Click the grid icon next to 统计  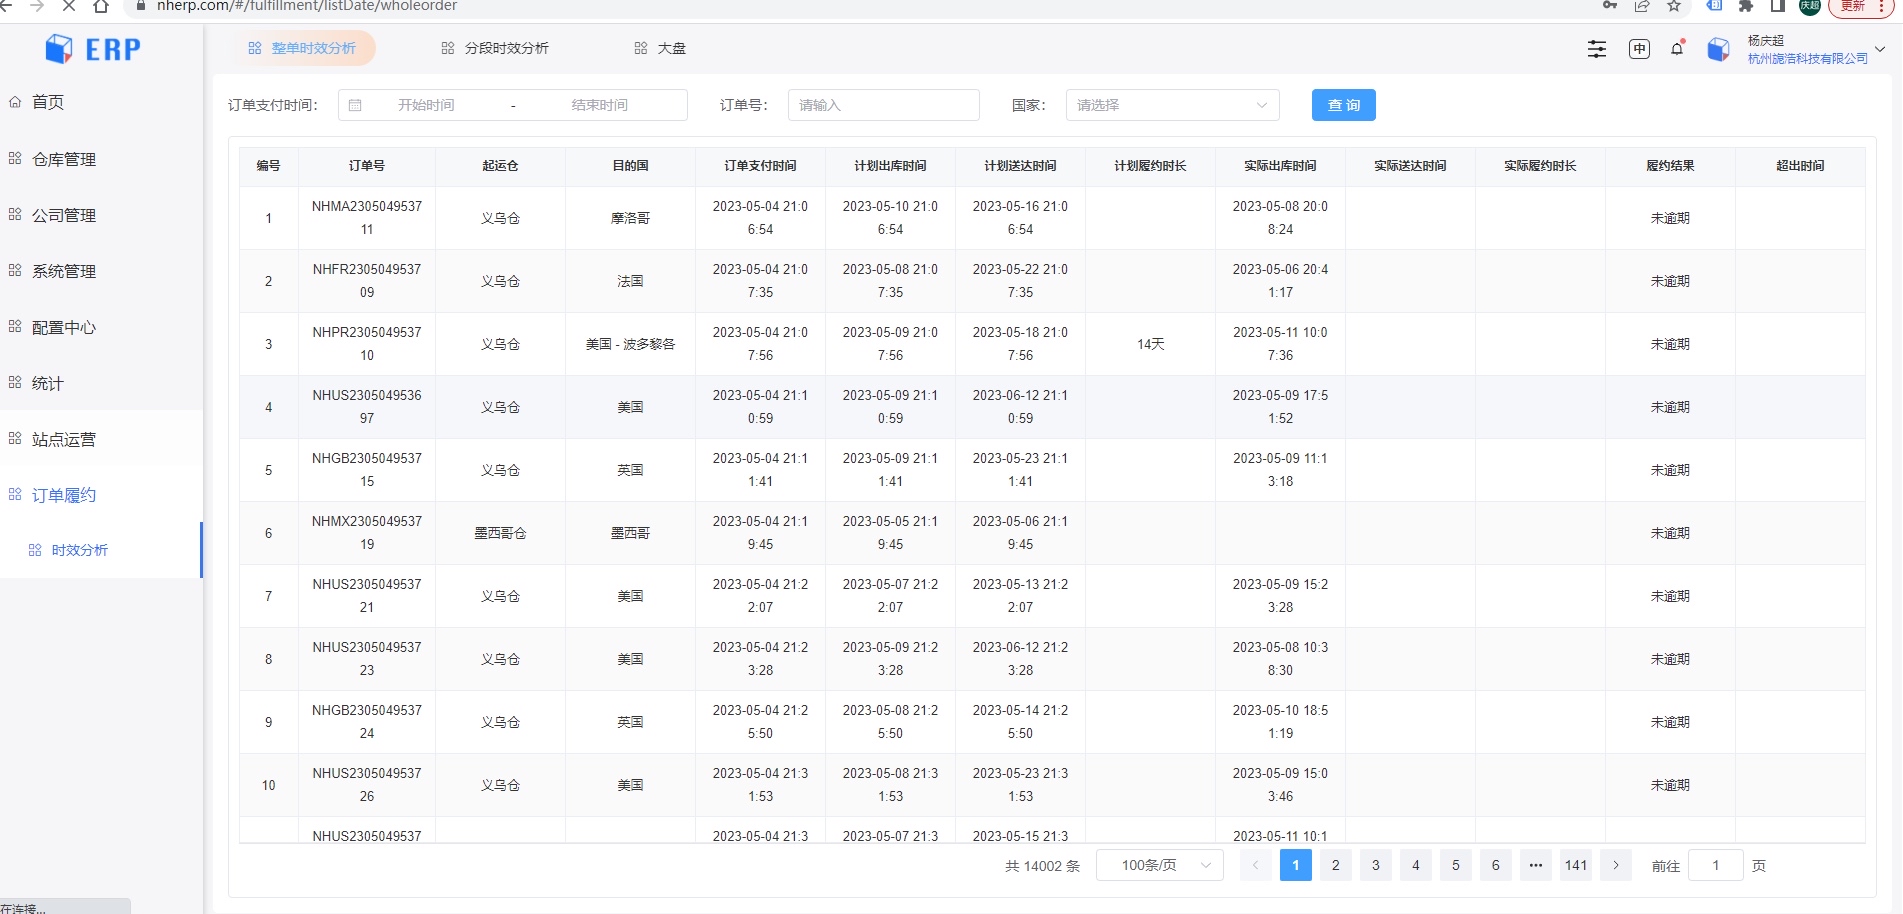(x=15, y=382)
